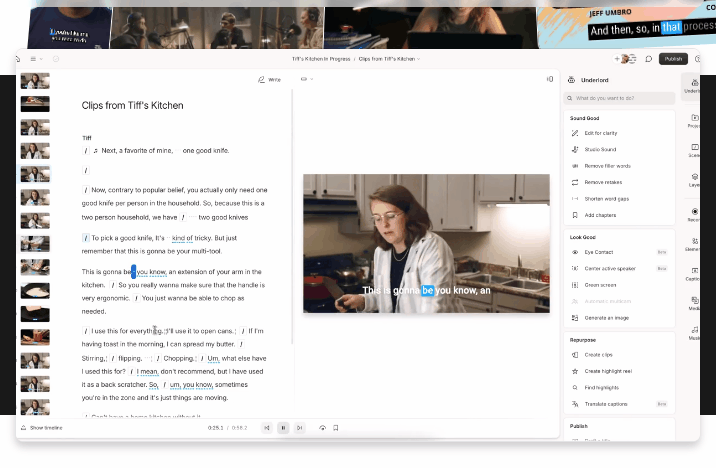Select Create highlight reel action
Image resolution: width=716 pixels, height=468 pixels.
click(619, 372)
